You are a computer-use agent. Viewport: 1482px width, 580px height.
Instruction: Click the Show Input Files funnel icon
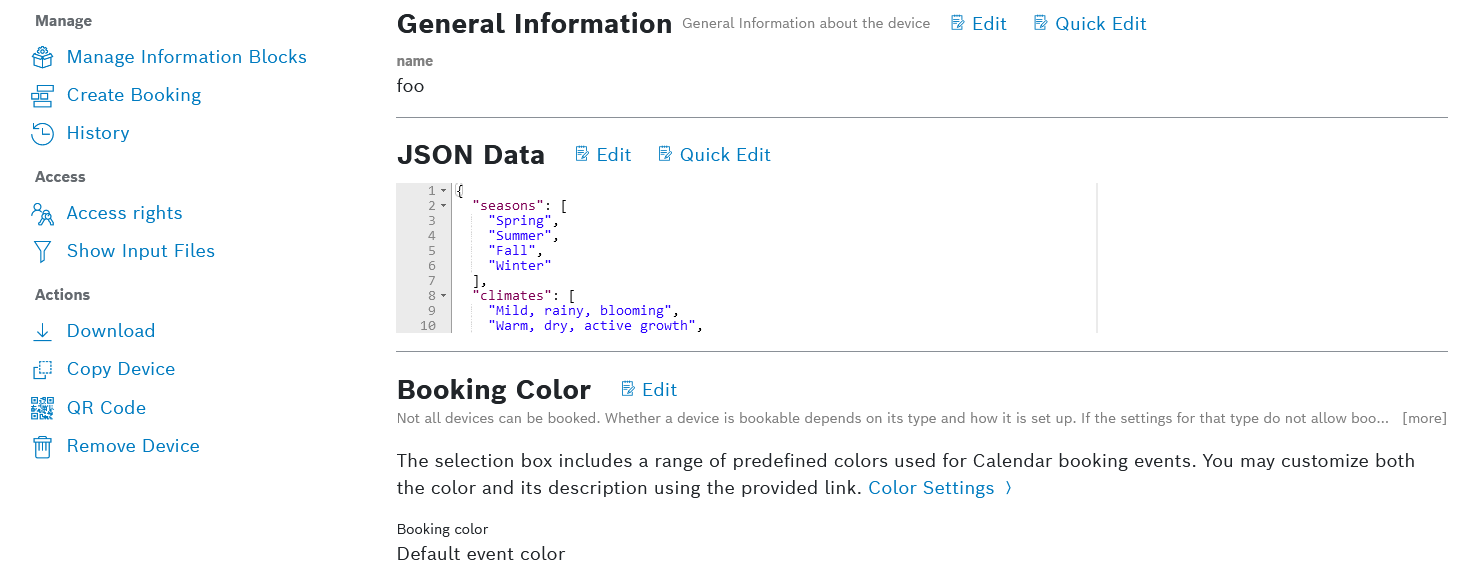42,251
